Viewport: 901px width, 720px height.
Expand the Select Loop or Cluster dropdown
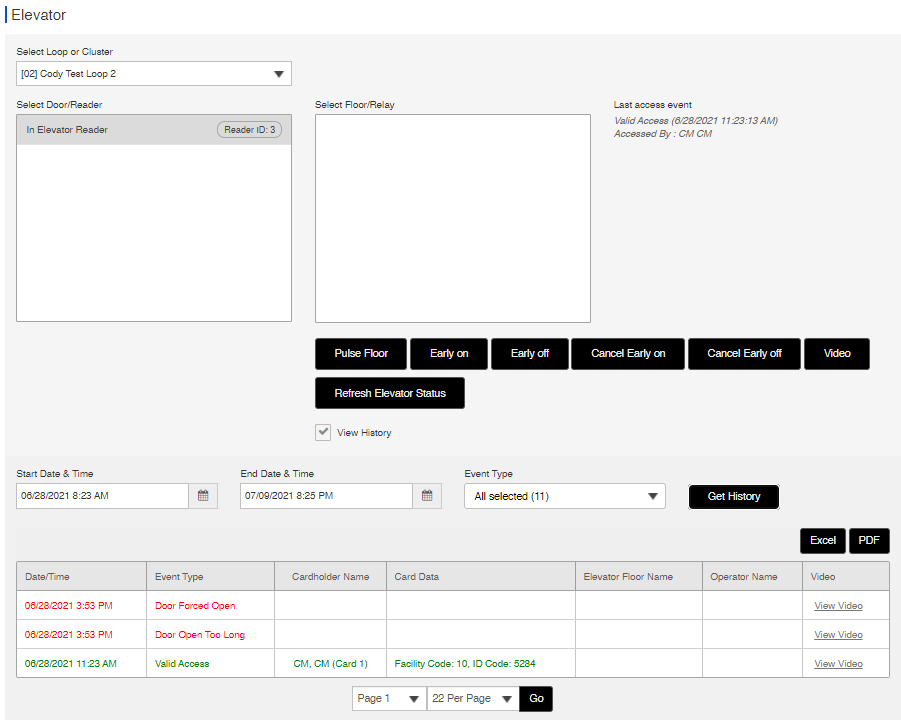153,74
